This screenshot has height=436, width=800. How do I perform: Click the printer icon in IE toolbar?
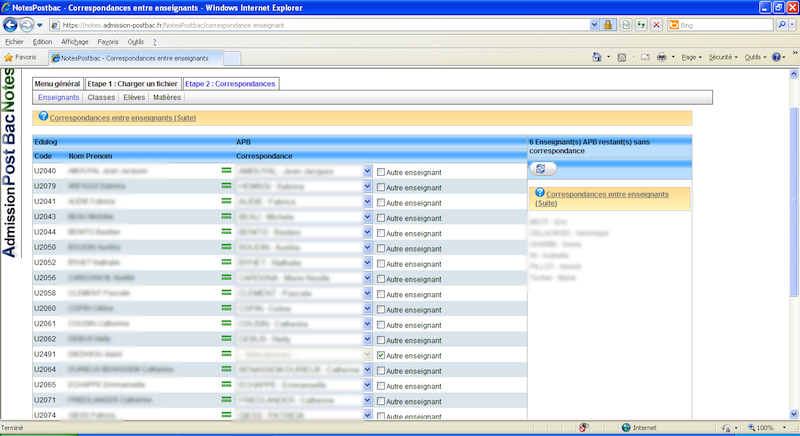coord(661,58)
